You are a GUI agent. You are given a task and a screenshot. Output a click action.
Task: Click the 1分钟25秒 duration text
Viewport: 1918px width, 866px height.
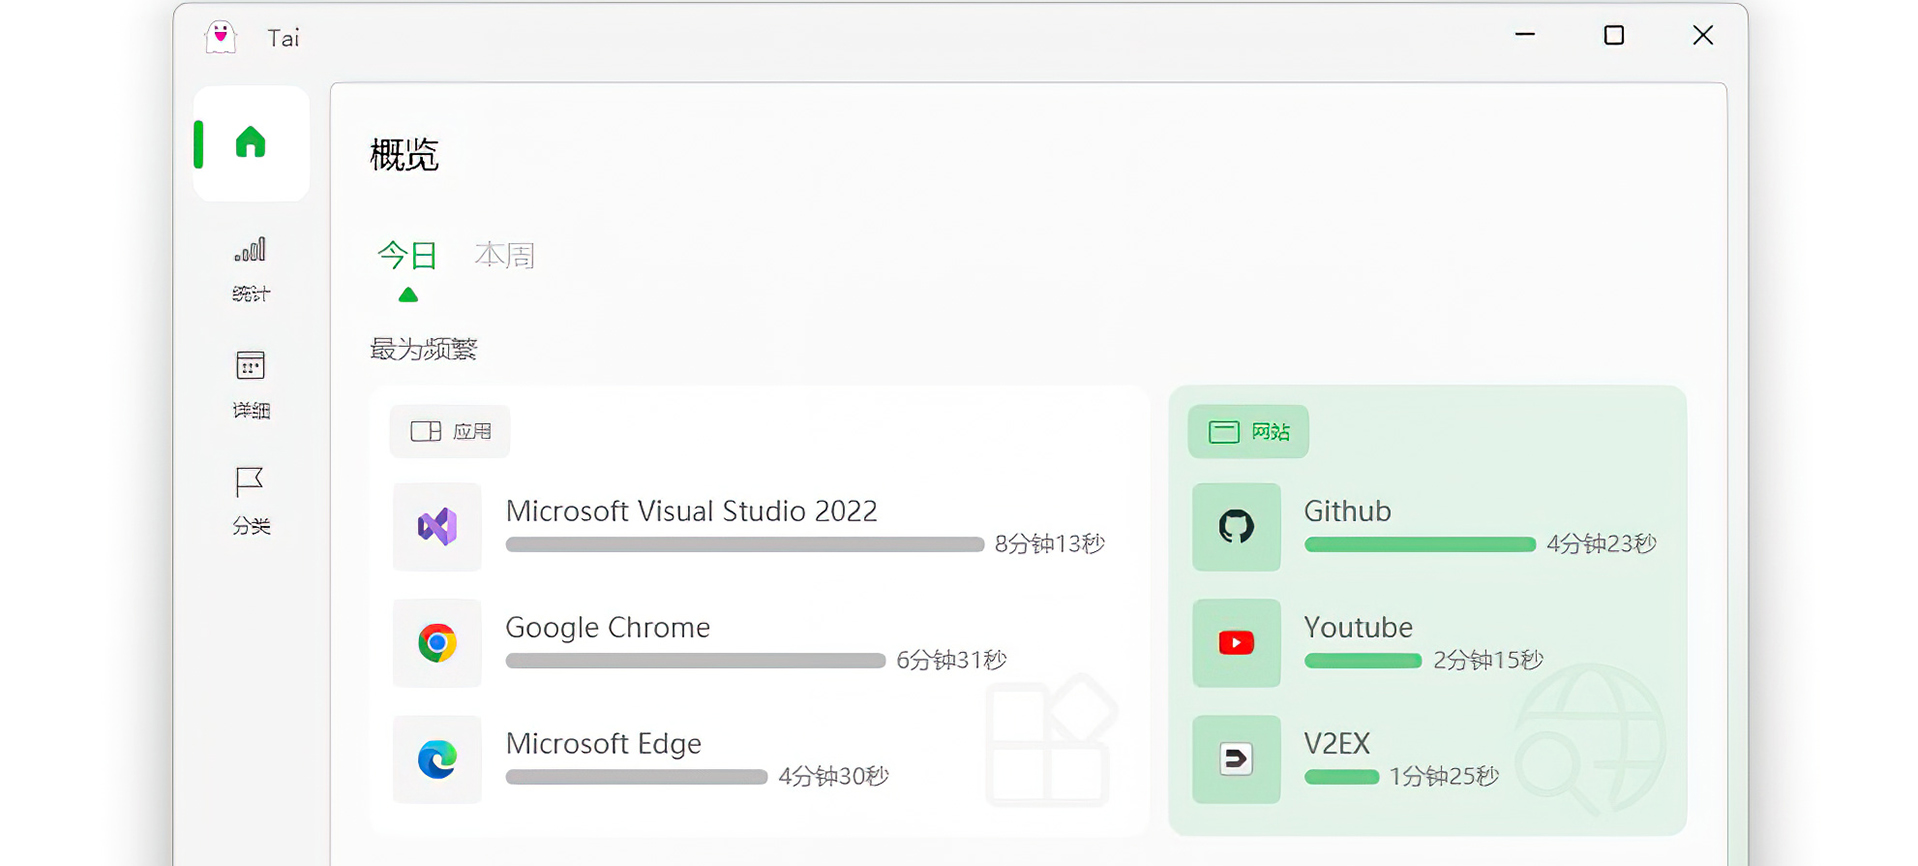click(x=1444, y=776)
